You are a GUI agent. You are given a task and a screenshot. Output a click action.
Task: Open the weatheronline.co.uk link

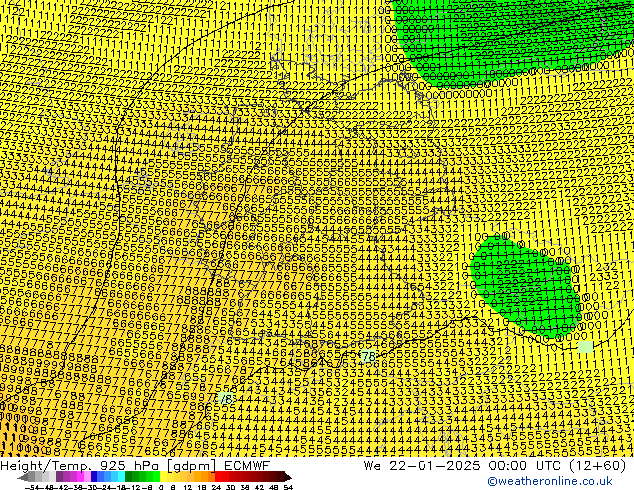[550, 481]
